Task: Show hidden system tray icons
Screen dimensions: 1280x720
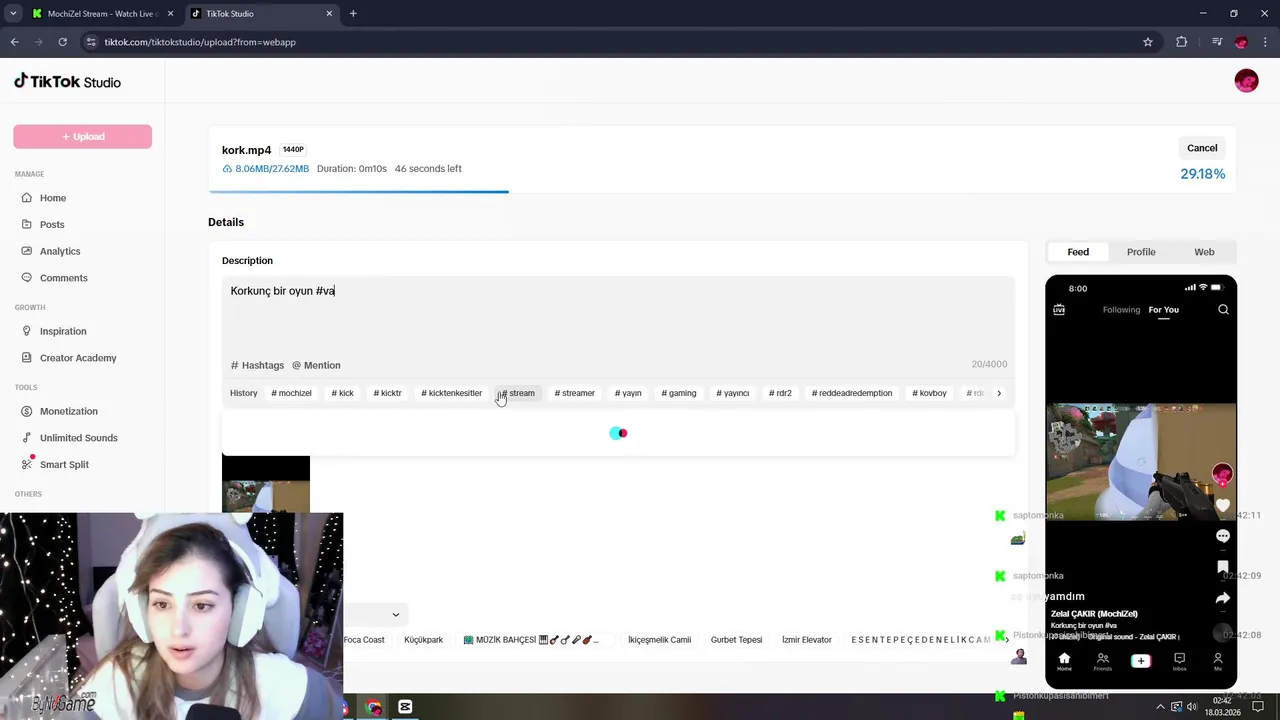Action: tap(1160, 707)
